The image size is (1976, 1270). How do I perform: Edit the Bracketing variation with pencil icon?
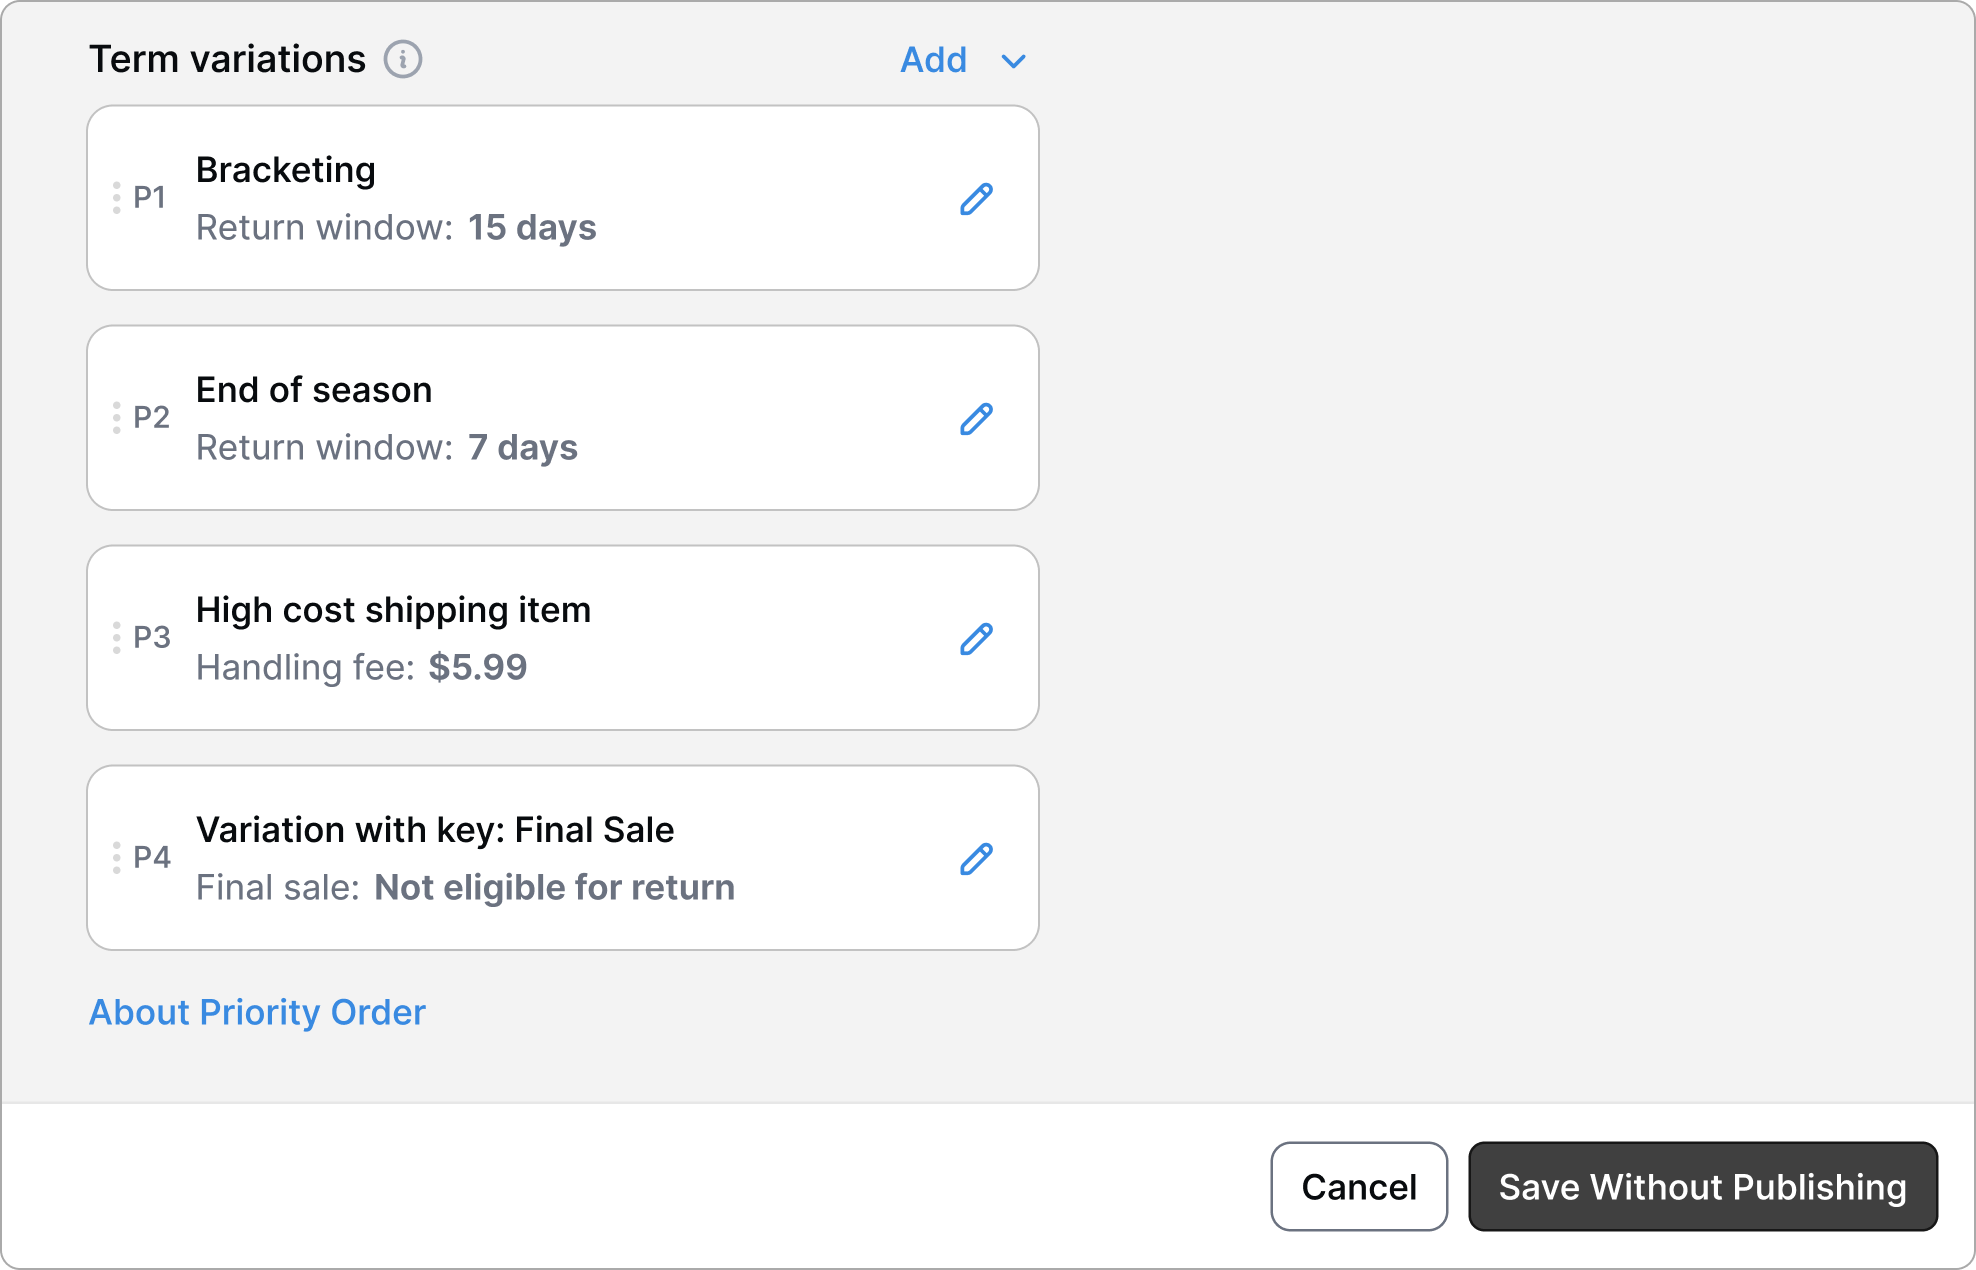pyautogui.click(x=976, y=199)
